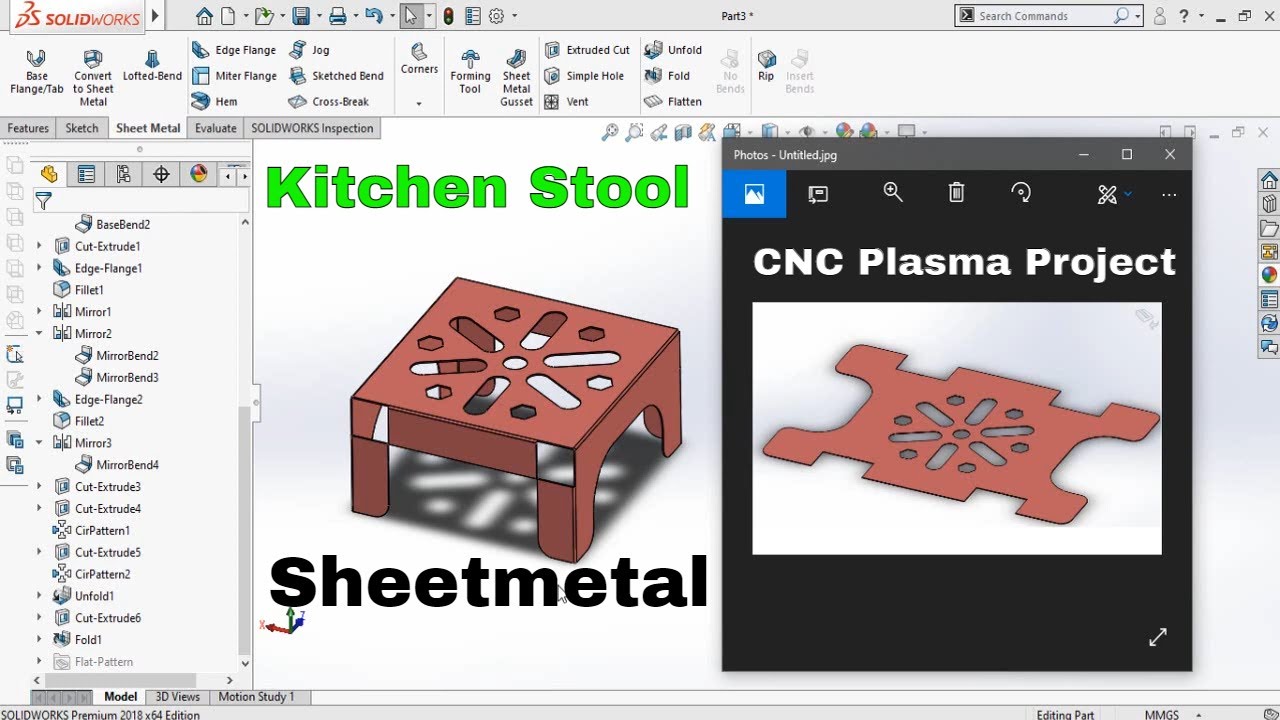Image resolution: width=1280 pixels, height=720 pixels.
Task: Select CirPattern1 in the feature tree
Action: point(92,531)
